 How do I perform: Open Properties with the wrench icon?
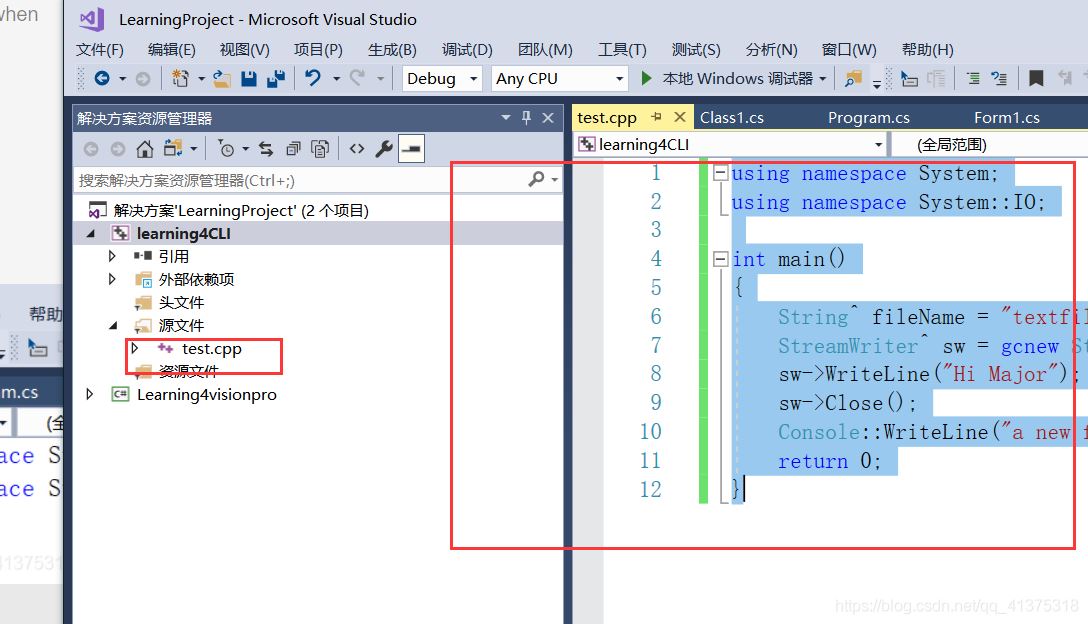tap(384, 149)
